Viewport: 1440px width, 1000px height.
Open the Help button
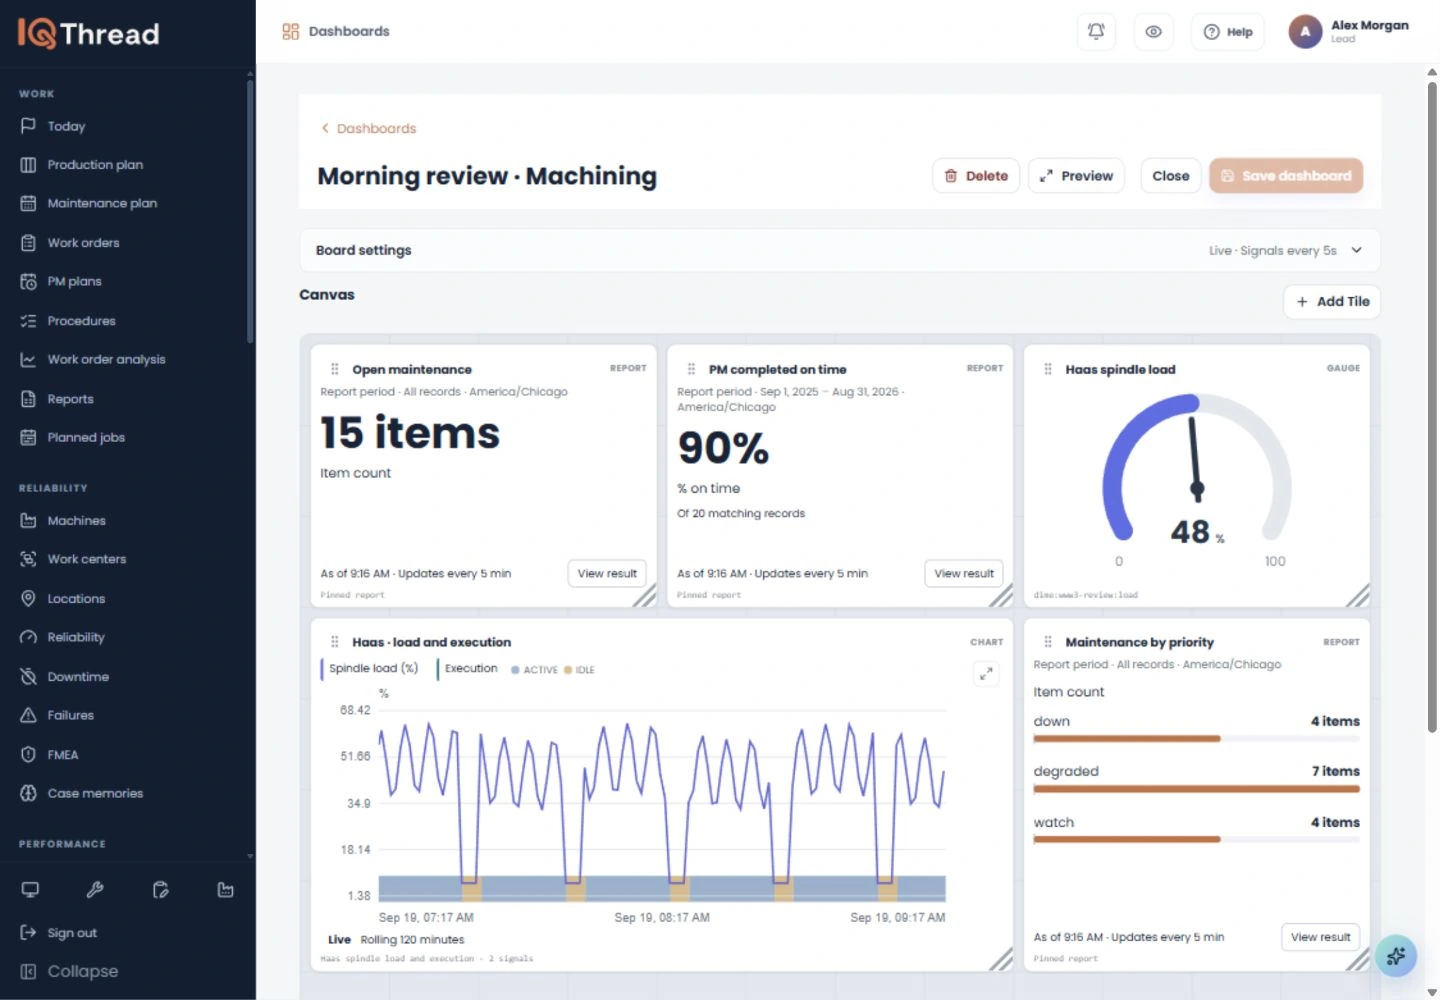tap(1228, 32)
